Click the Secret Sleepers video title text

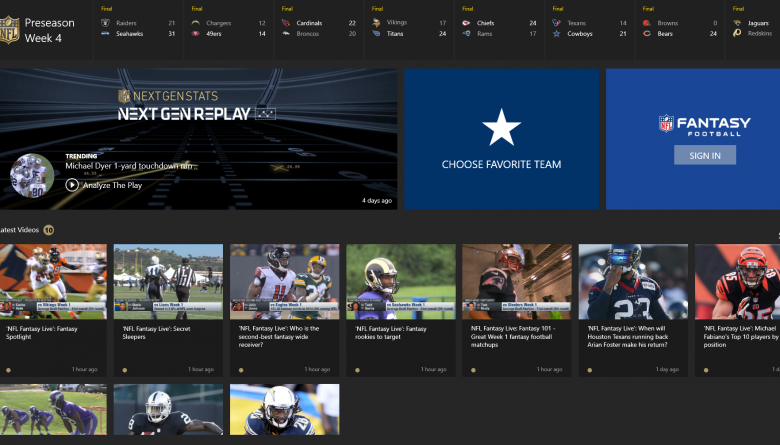[156, 333]
